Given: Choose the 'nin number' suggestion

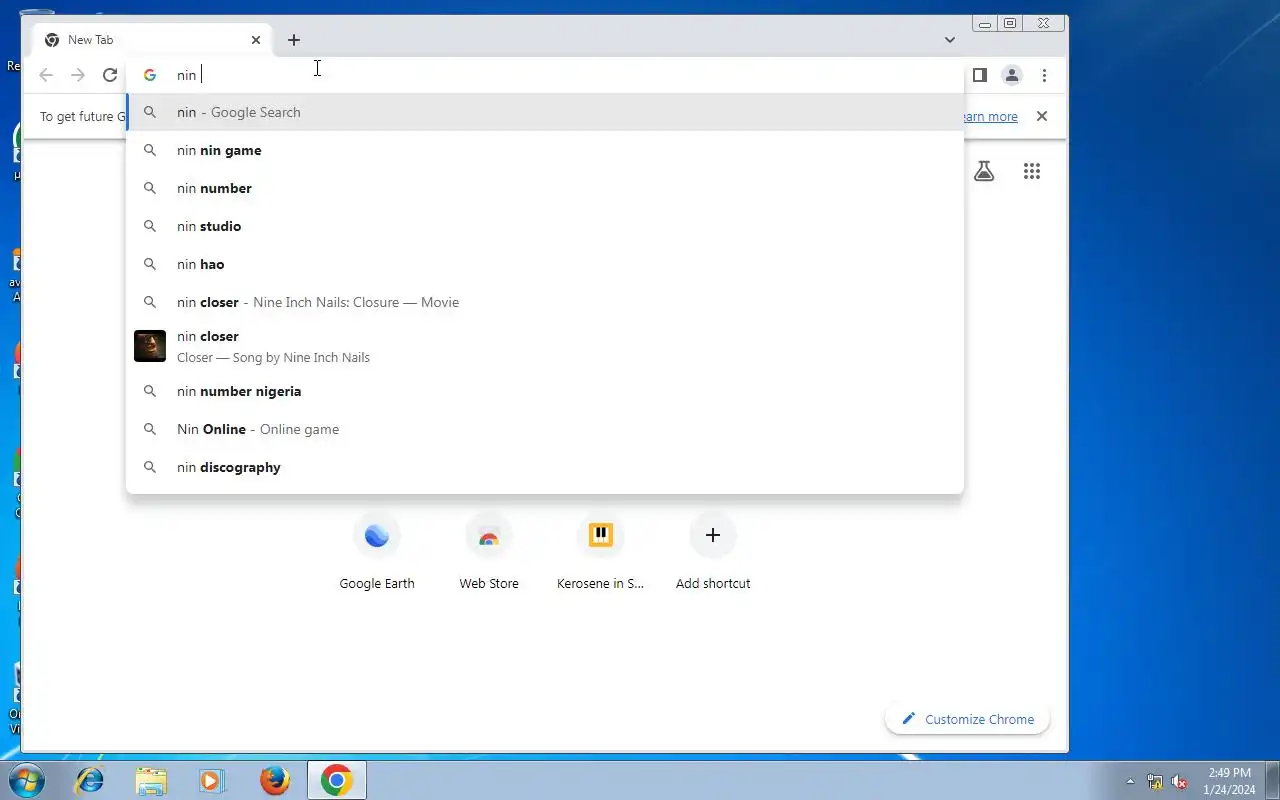Looking at the screenshot, I should coord(545,188).
